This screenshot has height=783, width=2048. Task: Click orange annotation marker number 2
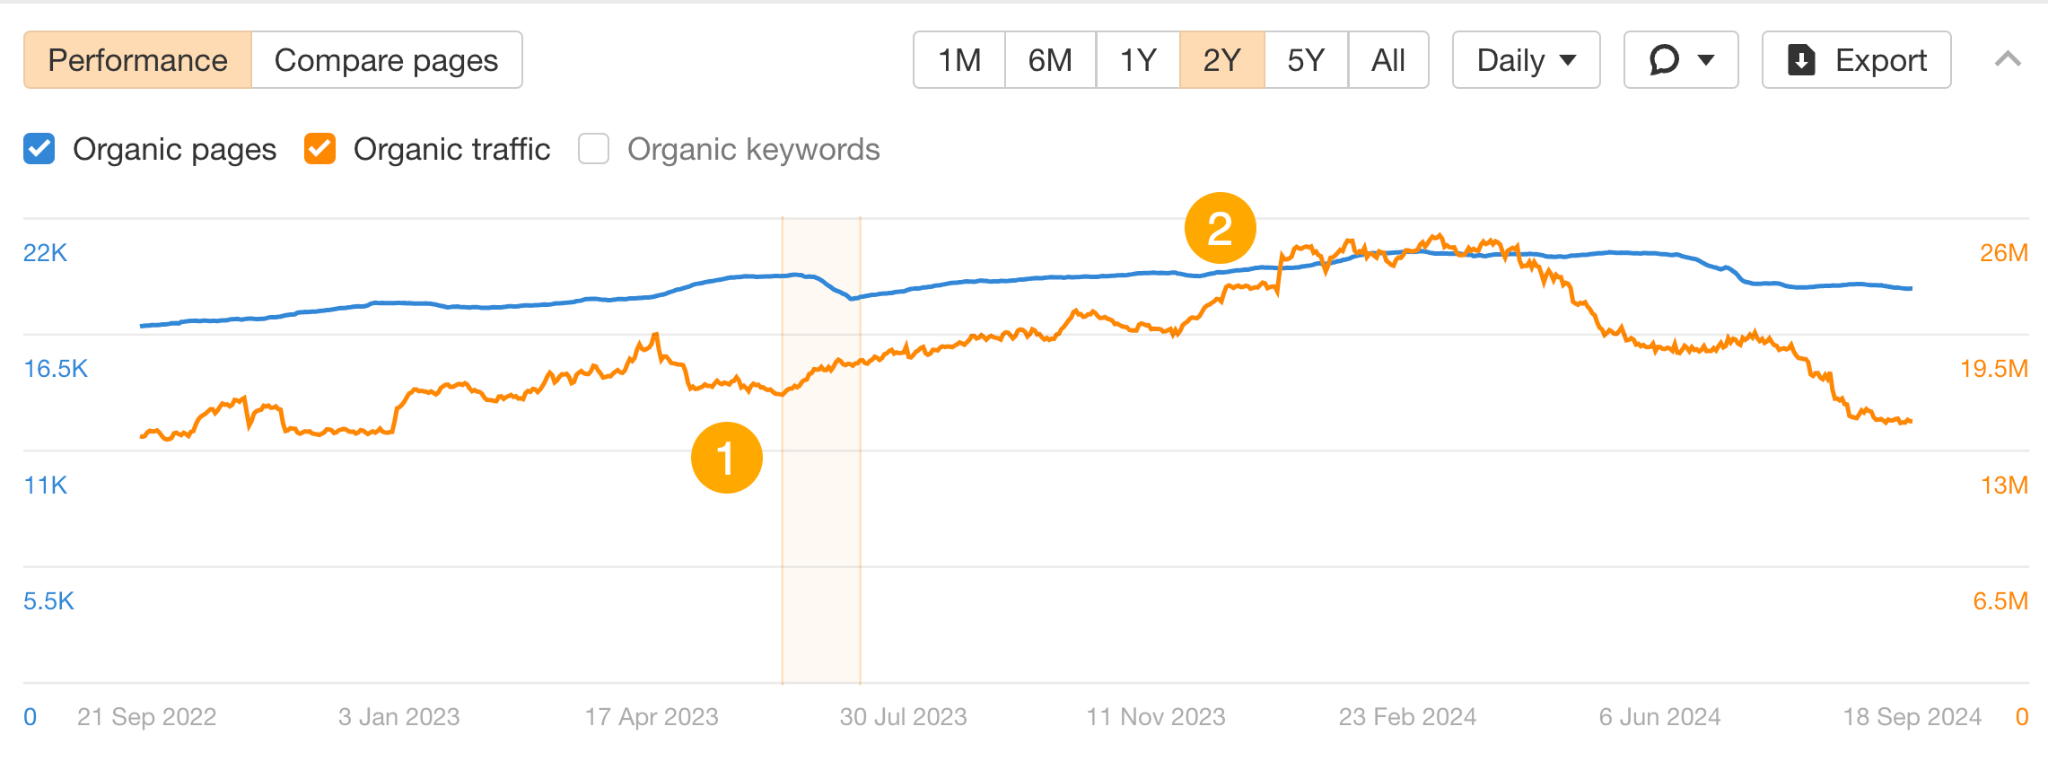click(1220, 228)
